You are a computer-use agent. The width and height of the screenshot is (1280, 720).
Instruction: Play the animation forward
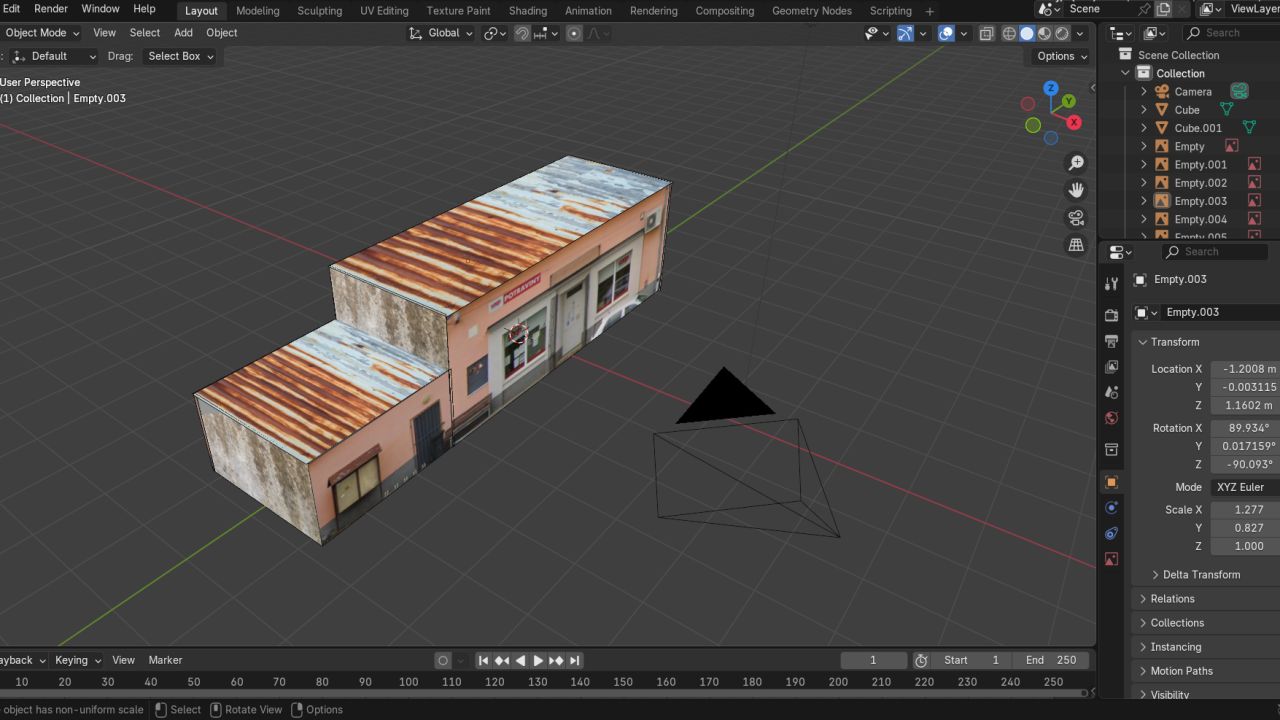[538, 660]
